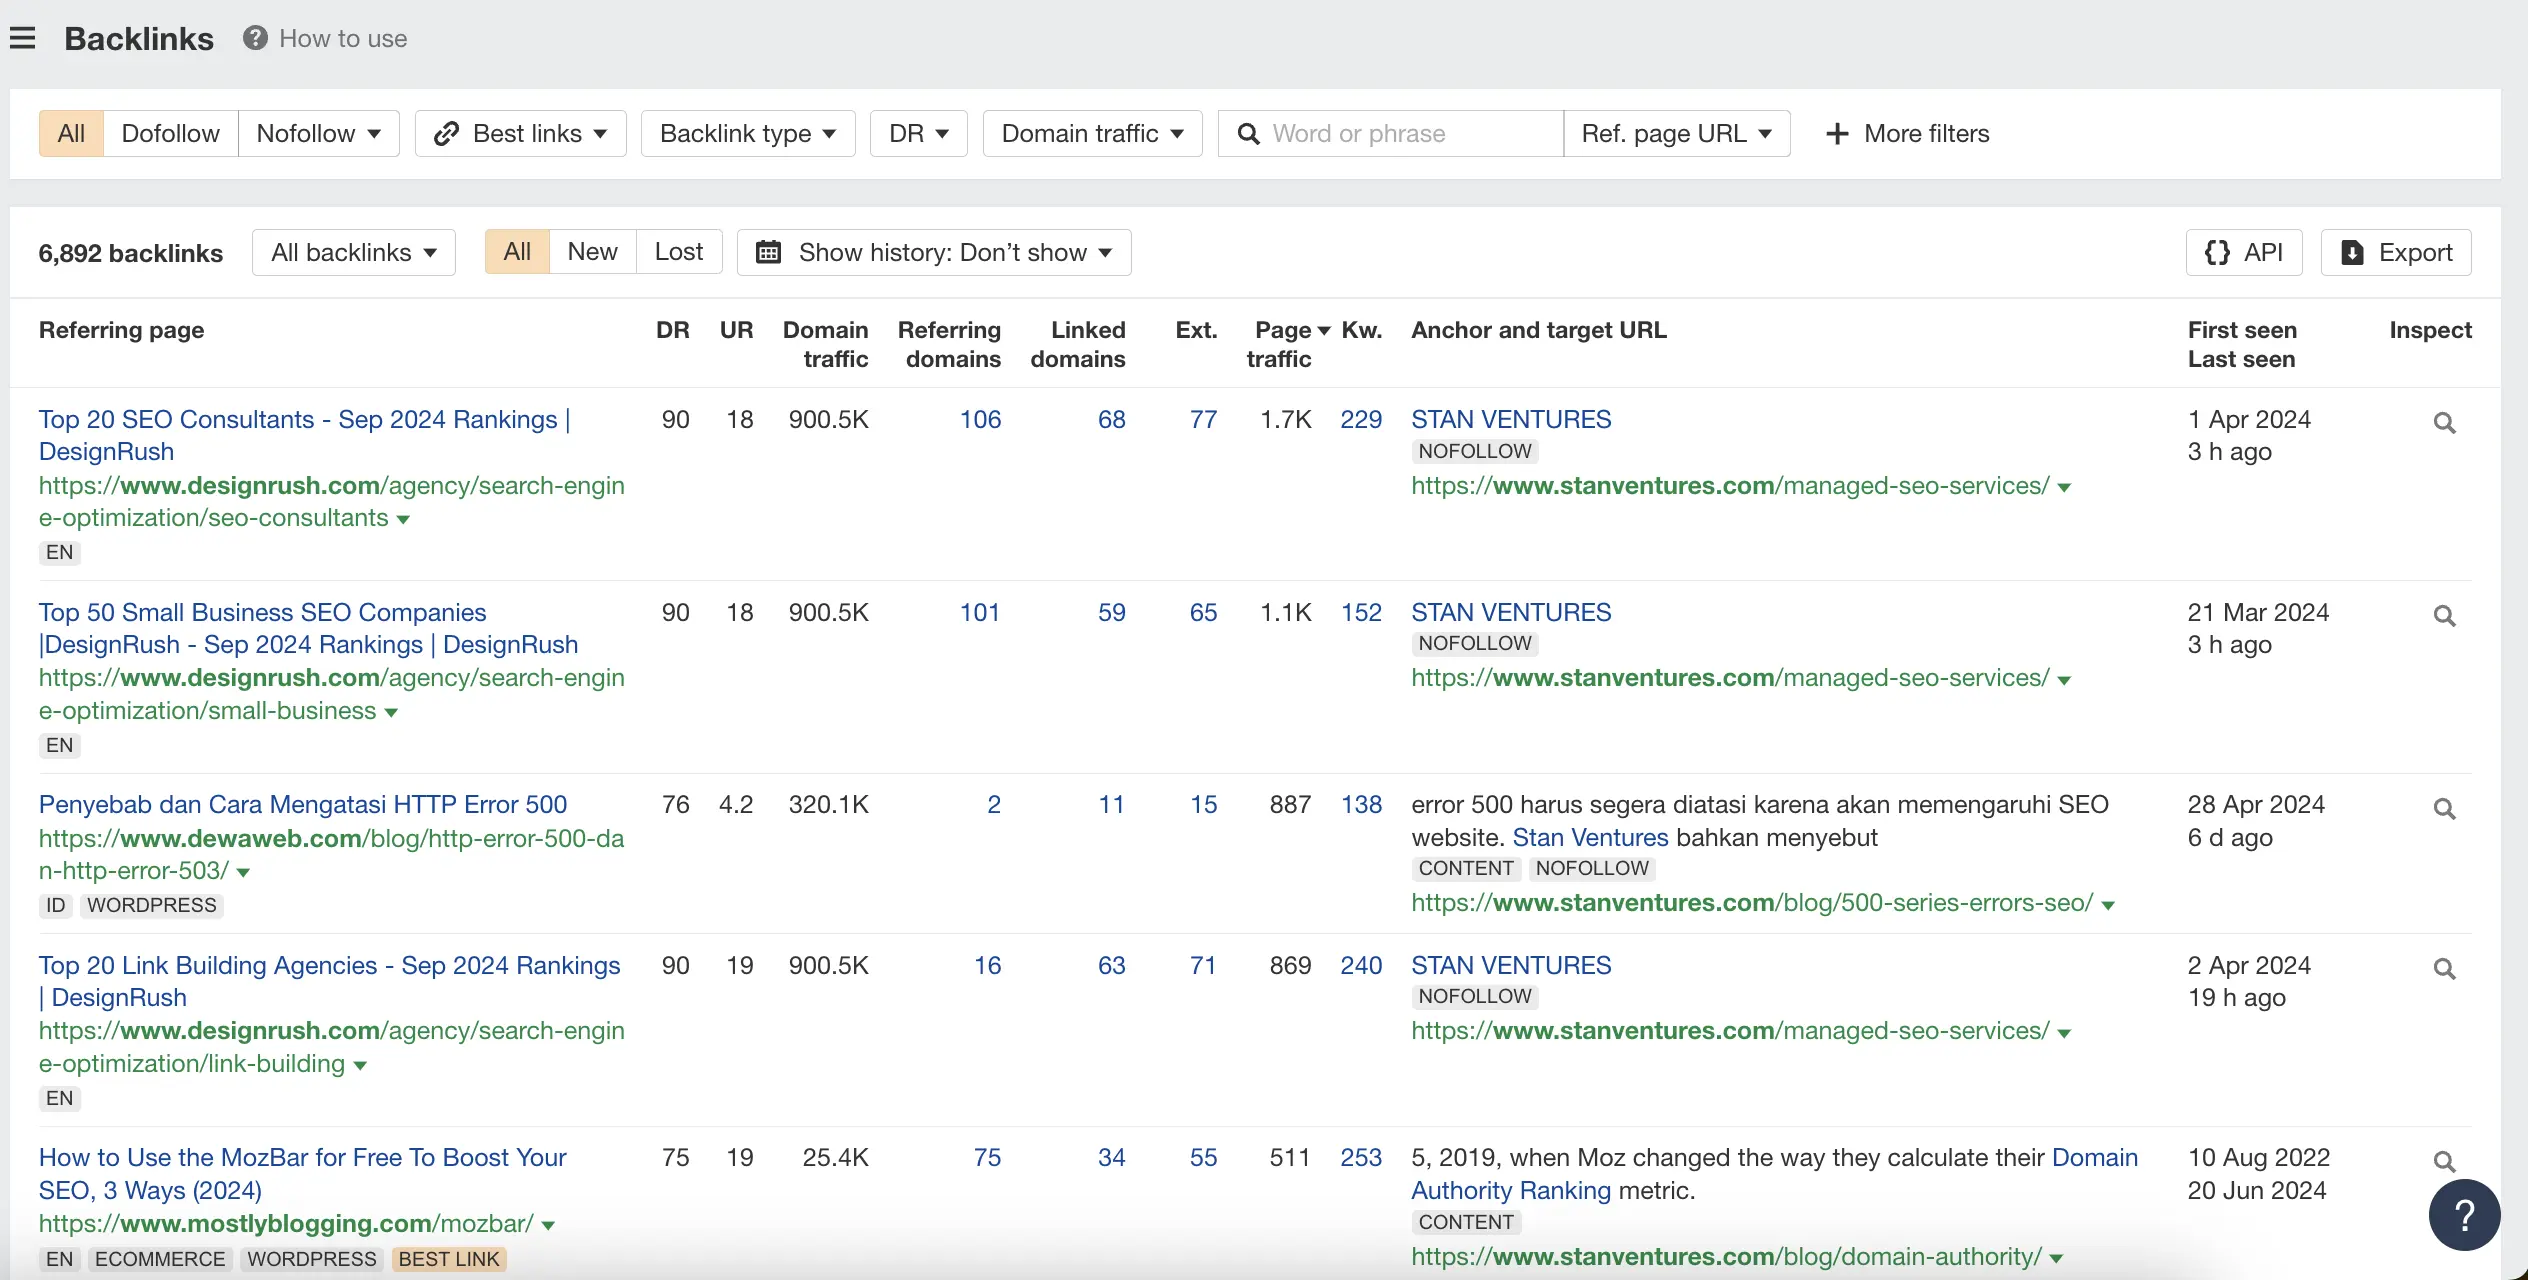The image size is (2528, 1280).
Task: Click WORDPRESS tag in dewaweb row
Action: [151, 906]
